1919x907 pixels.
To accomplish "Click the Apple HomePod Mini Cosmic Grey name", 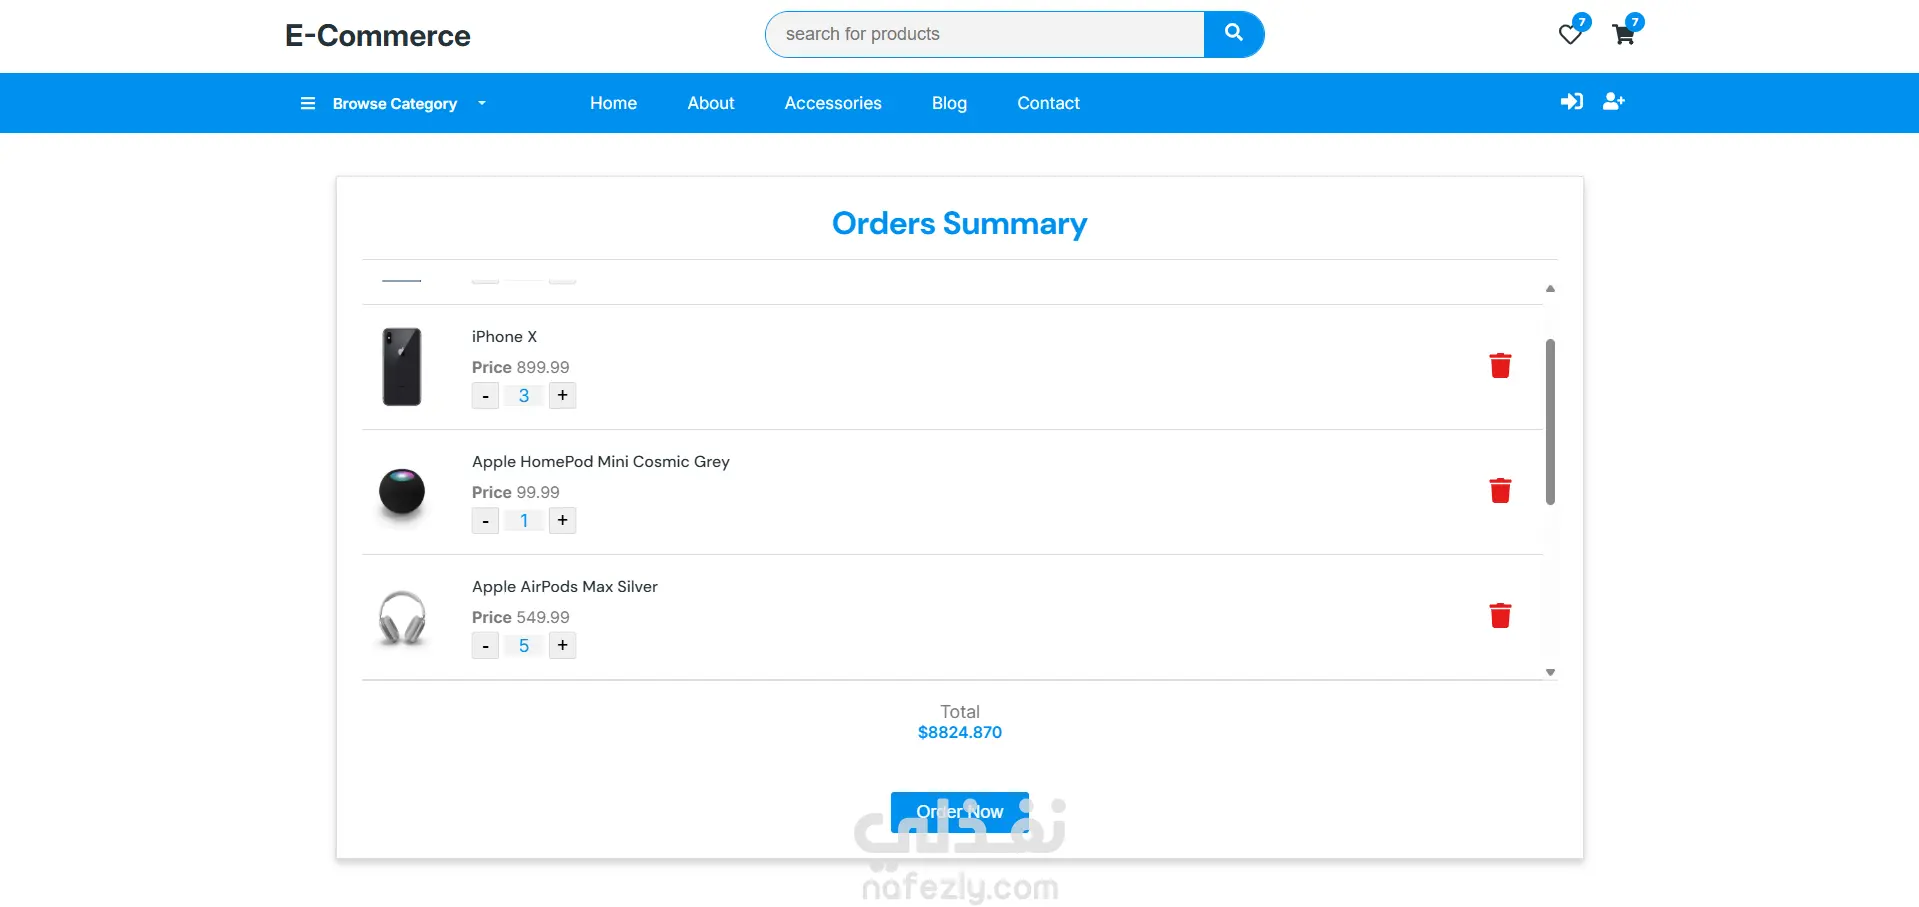I will (x=601, y=462).
